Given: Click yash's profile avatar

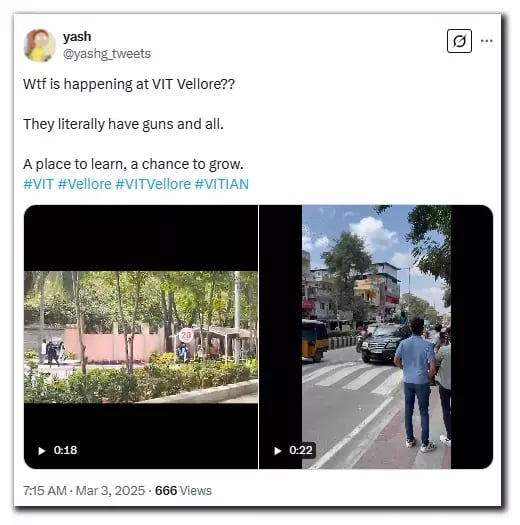Looking at the screenshot, I should click(40, 45).
